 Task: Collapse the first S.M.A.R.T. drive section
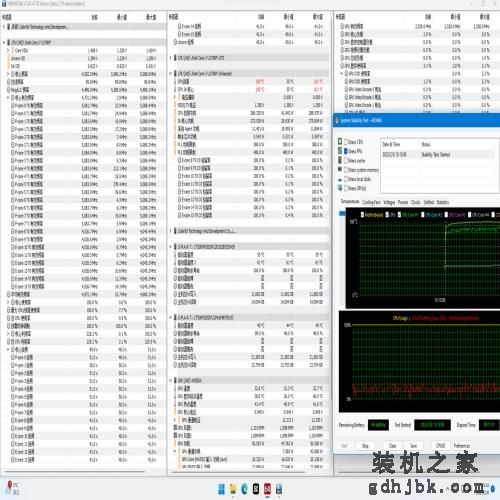171,247
